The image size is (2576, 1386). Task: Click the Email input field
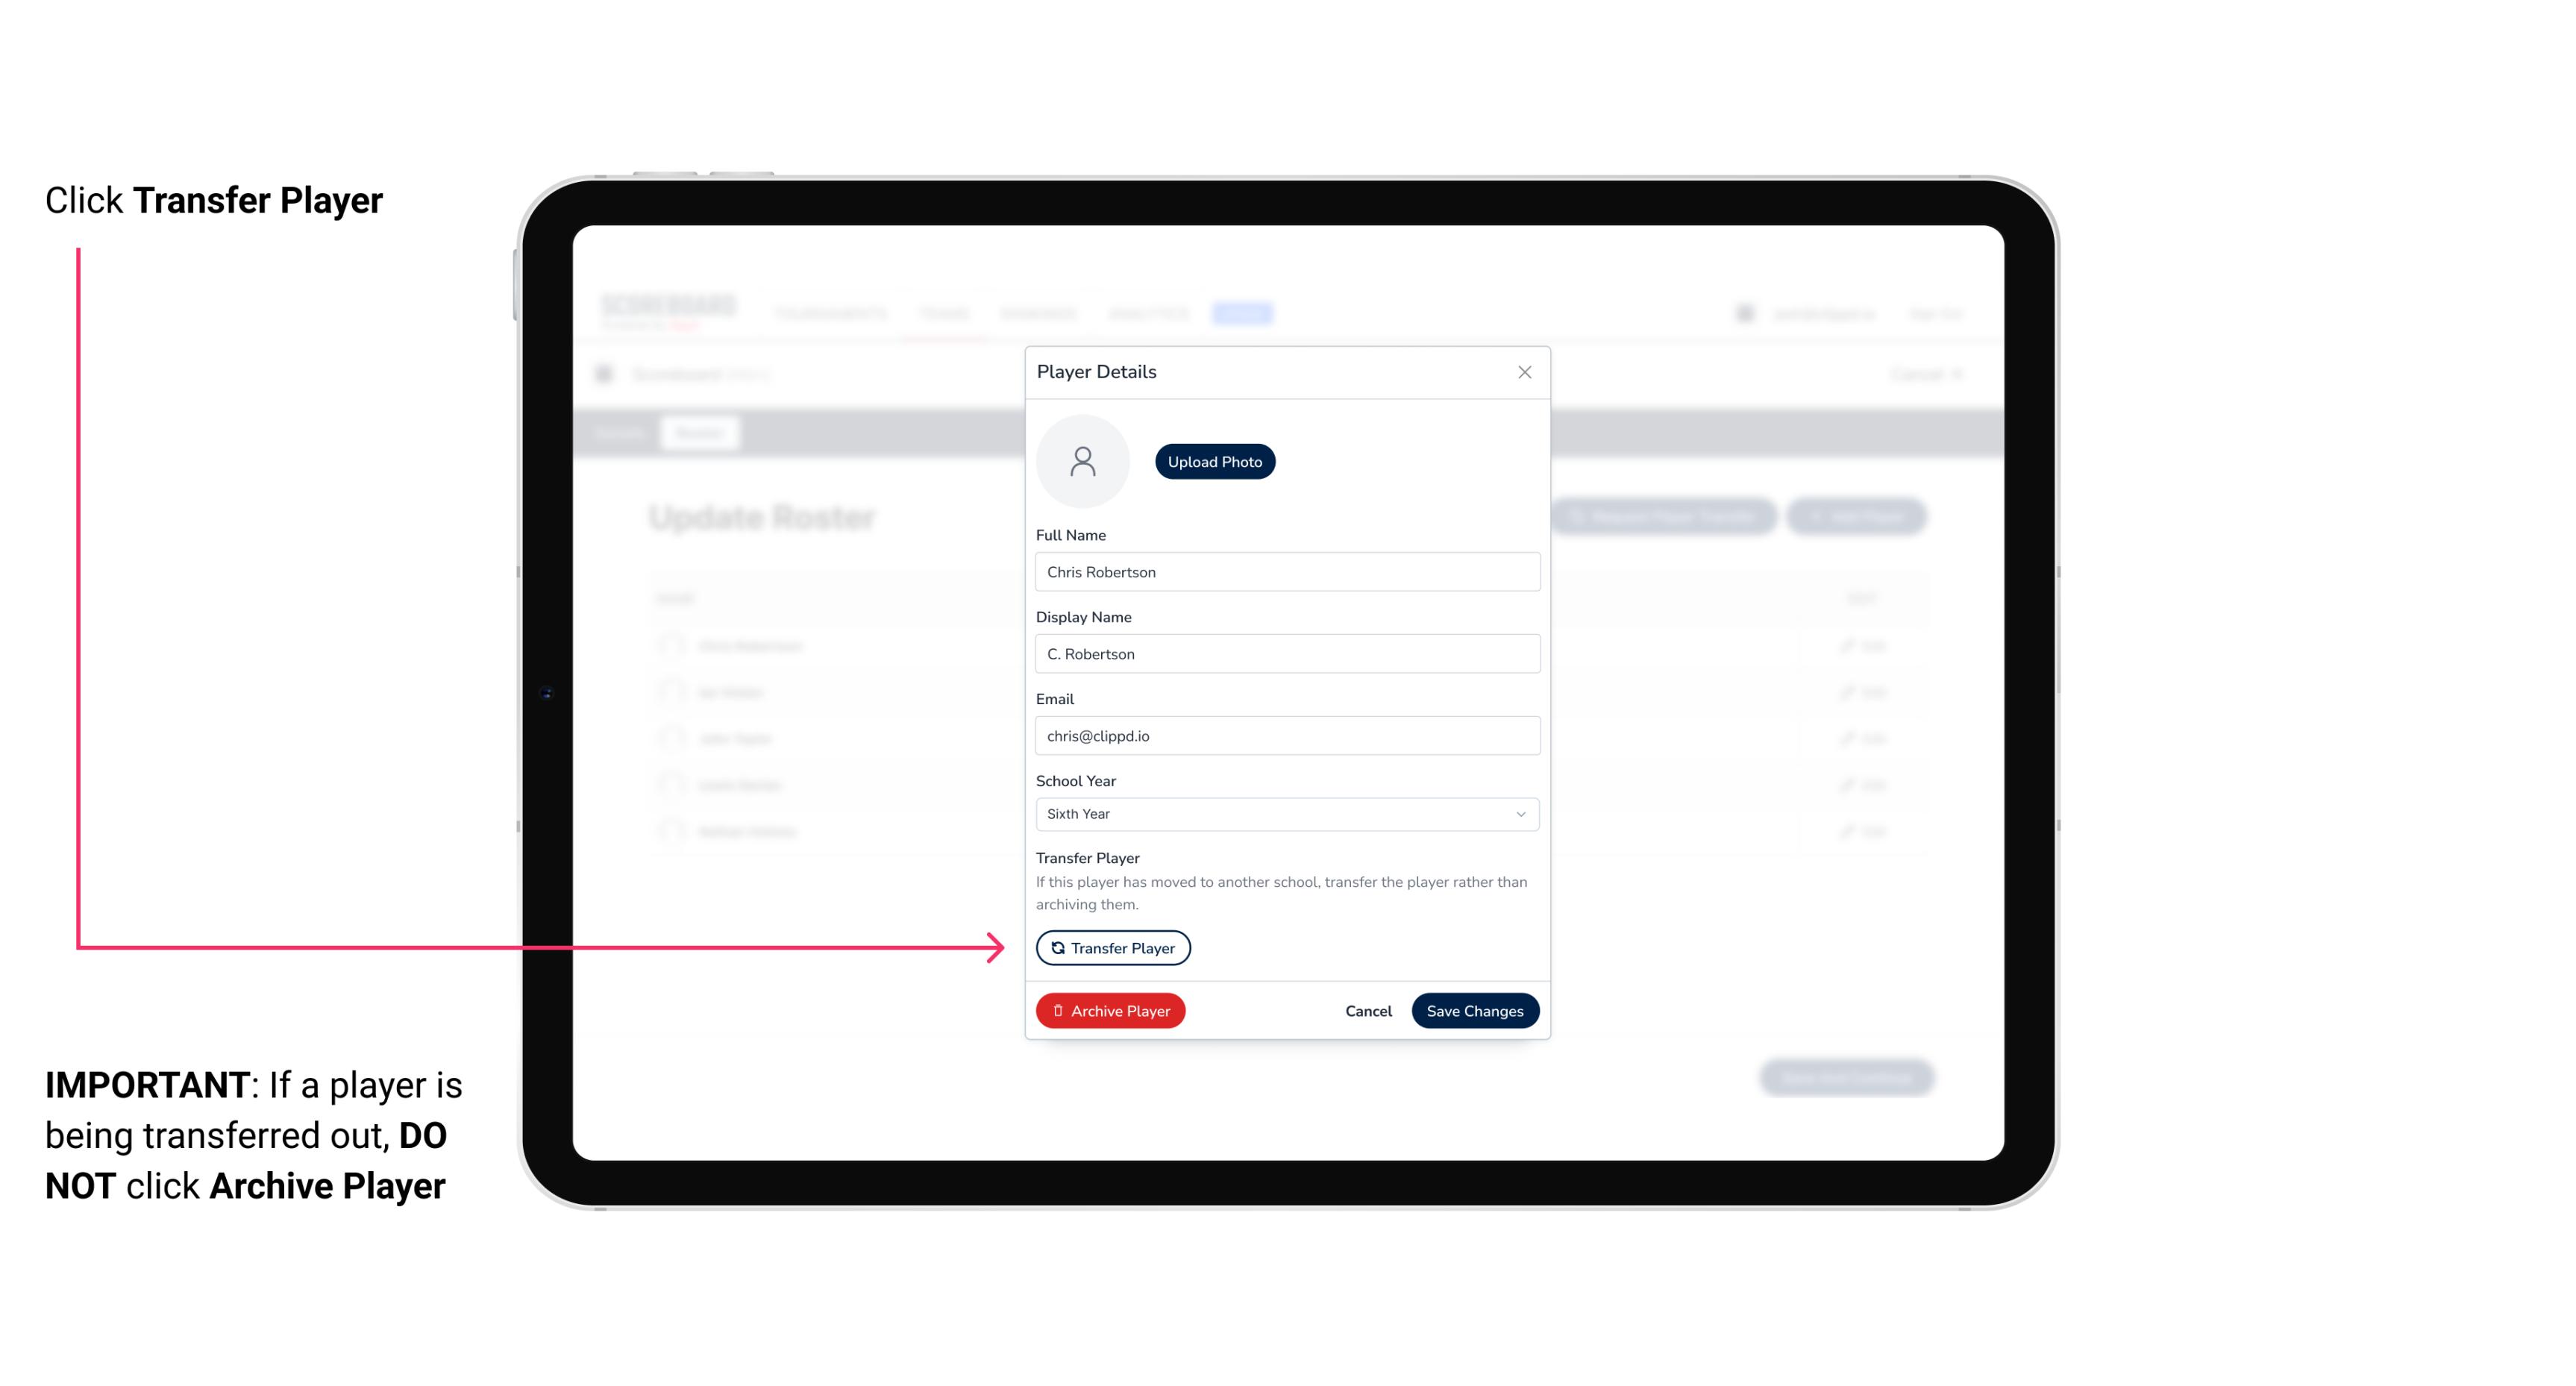(1285, 734)
